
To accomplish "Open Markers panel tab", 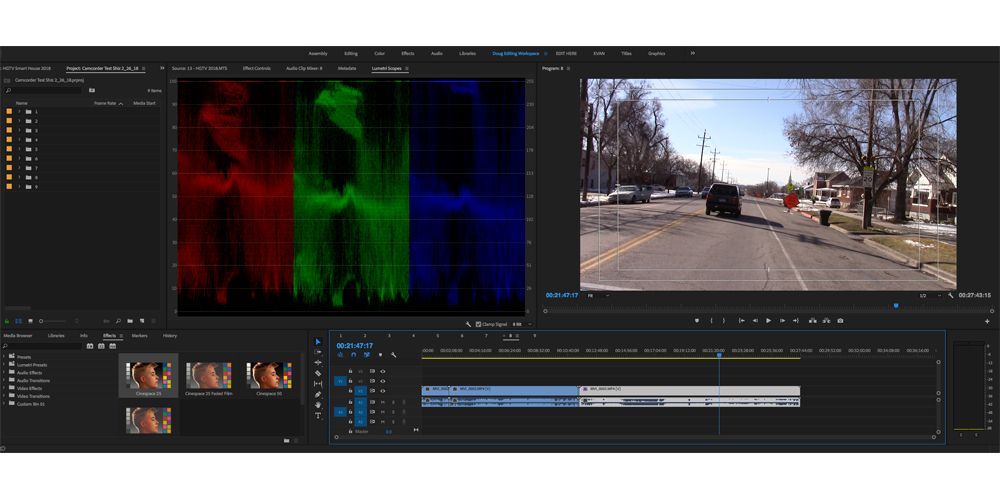I will coord(140,335).
